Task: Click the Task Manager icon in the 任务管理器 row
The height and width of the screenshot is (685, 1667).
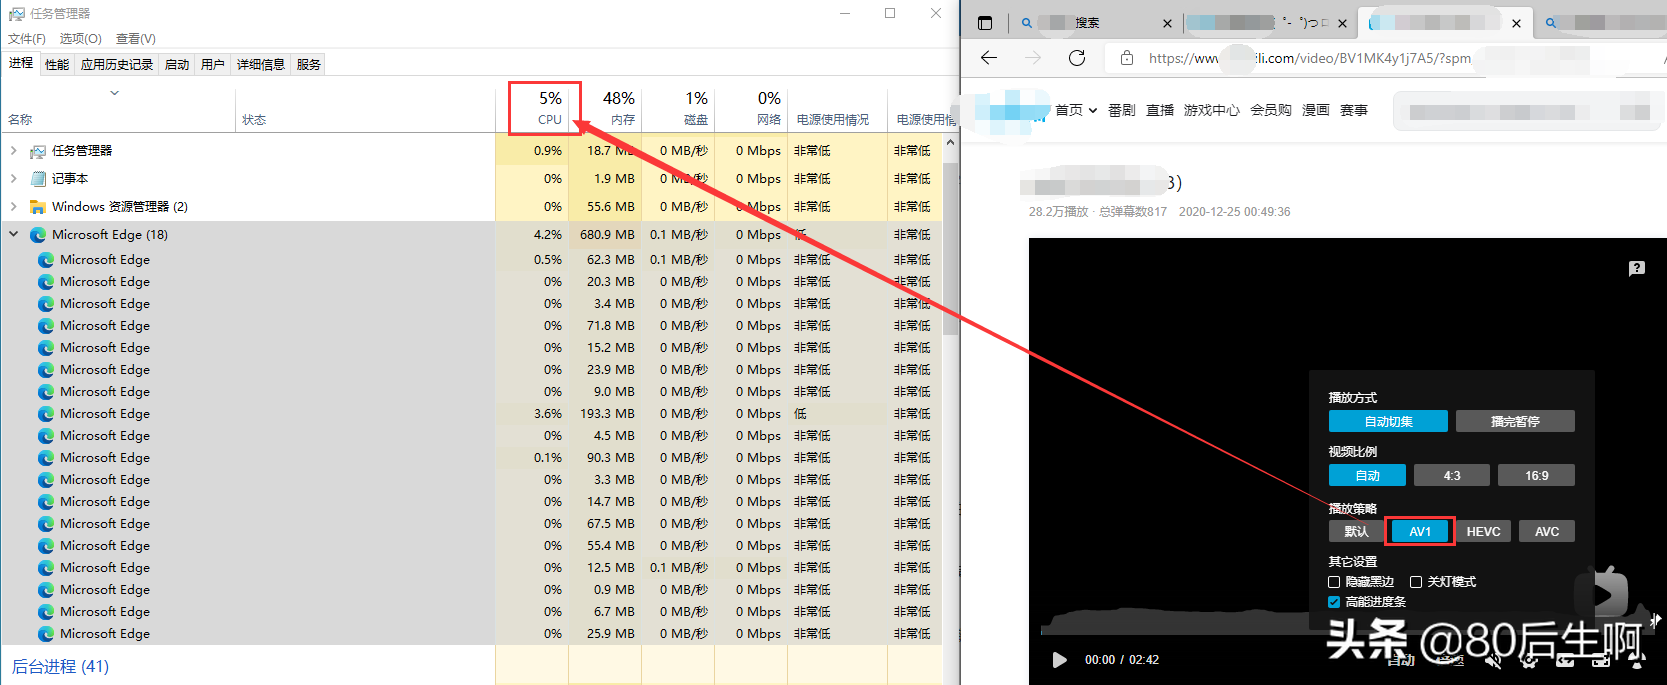Action: pos(38,151)
